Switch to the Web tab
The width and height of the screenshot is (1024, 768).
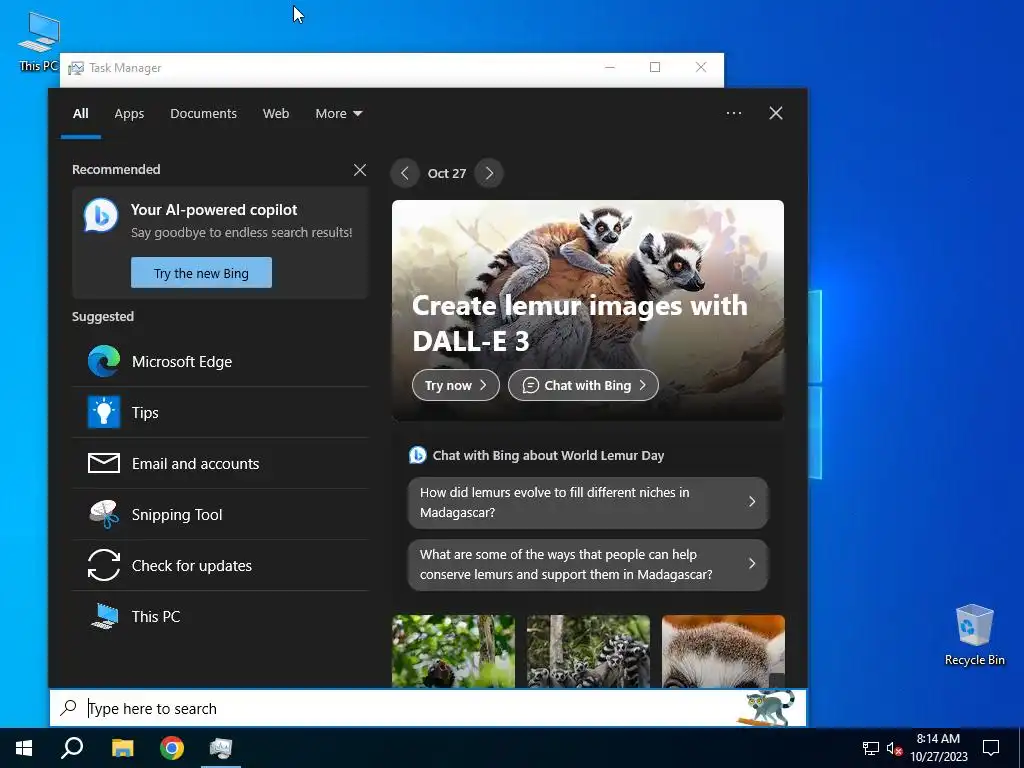pyautogui.click(x=276, y=113)
